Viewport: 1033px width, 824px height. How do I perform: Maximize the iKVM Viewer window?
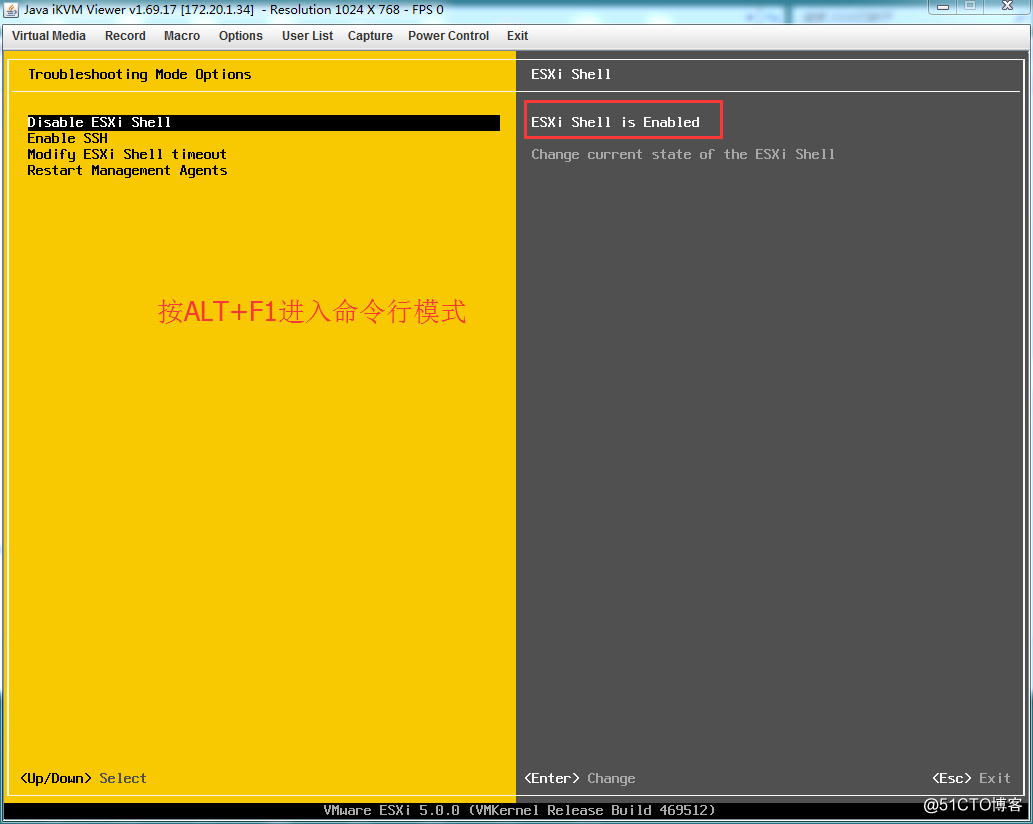click(970, 7)
